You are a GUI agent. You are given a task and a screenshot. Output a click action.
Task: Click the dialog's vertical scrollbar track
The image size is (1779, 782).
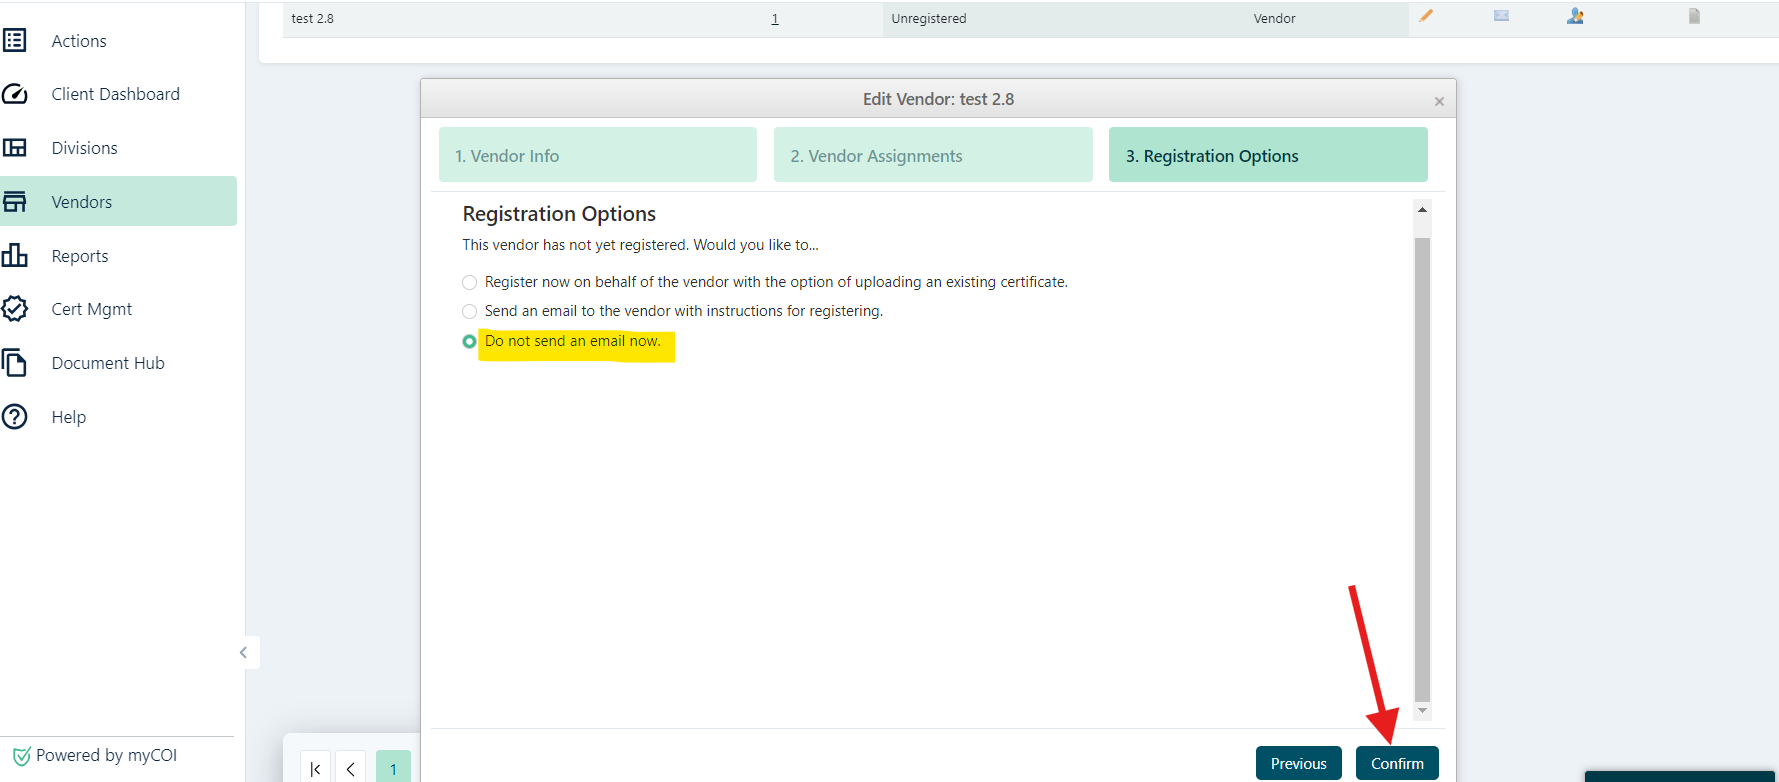click(1422, 470)
